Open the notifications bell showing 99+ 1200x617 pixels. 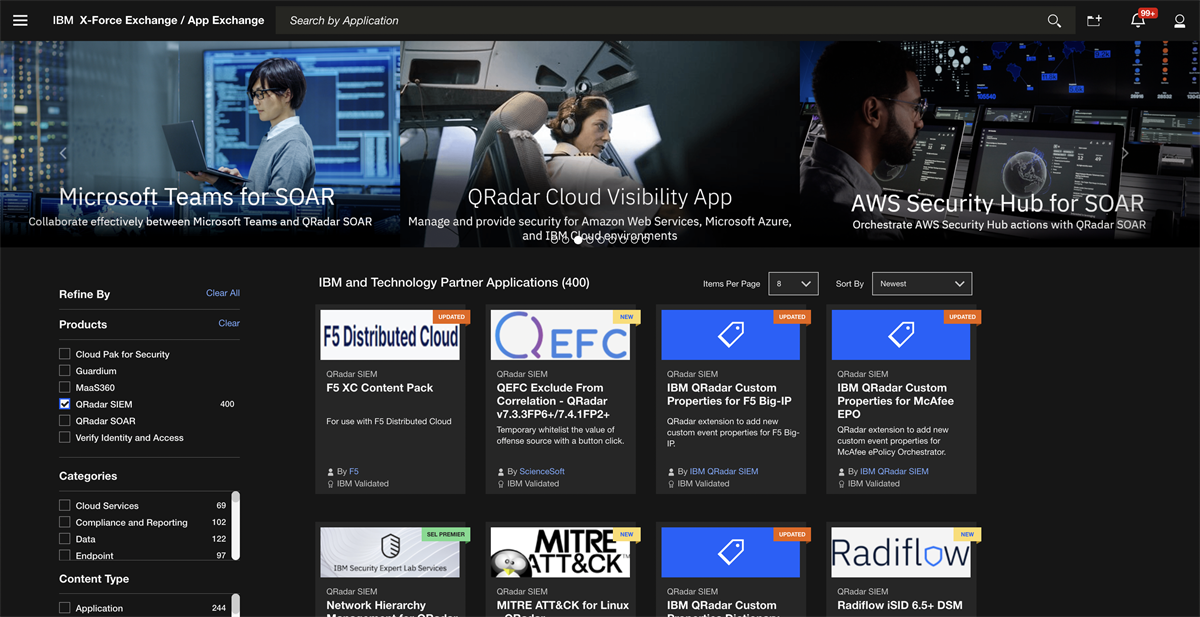coord(1138,20)
